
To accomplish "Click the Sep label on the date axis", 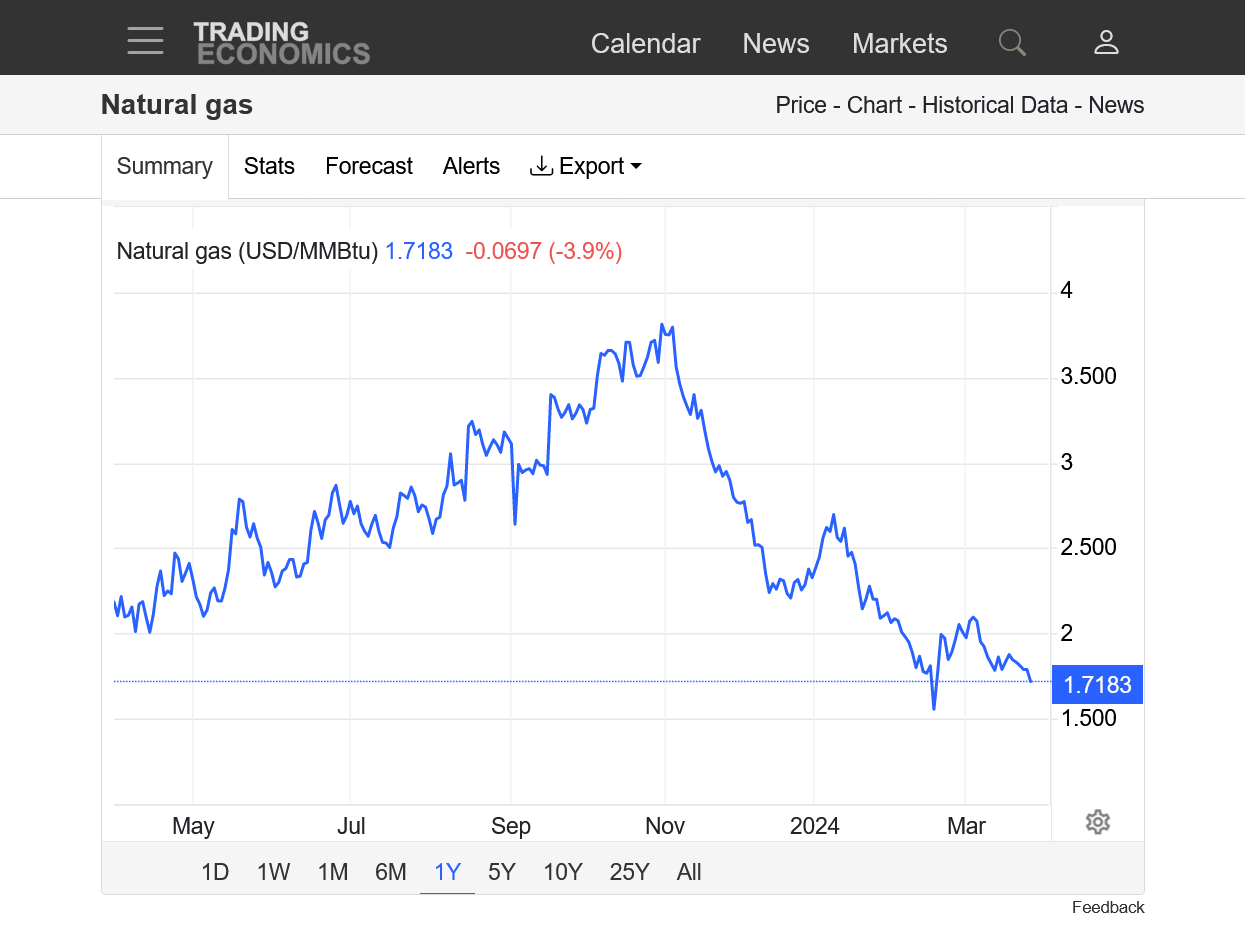I will pyautogui.click(x=511, y=826).
